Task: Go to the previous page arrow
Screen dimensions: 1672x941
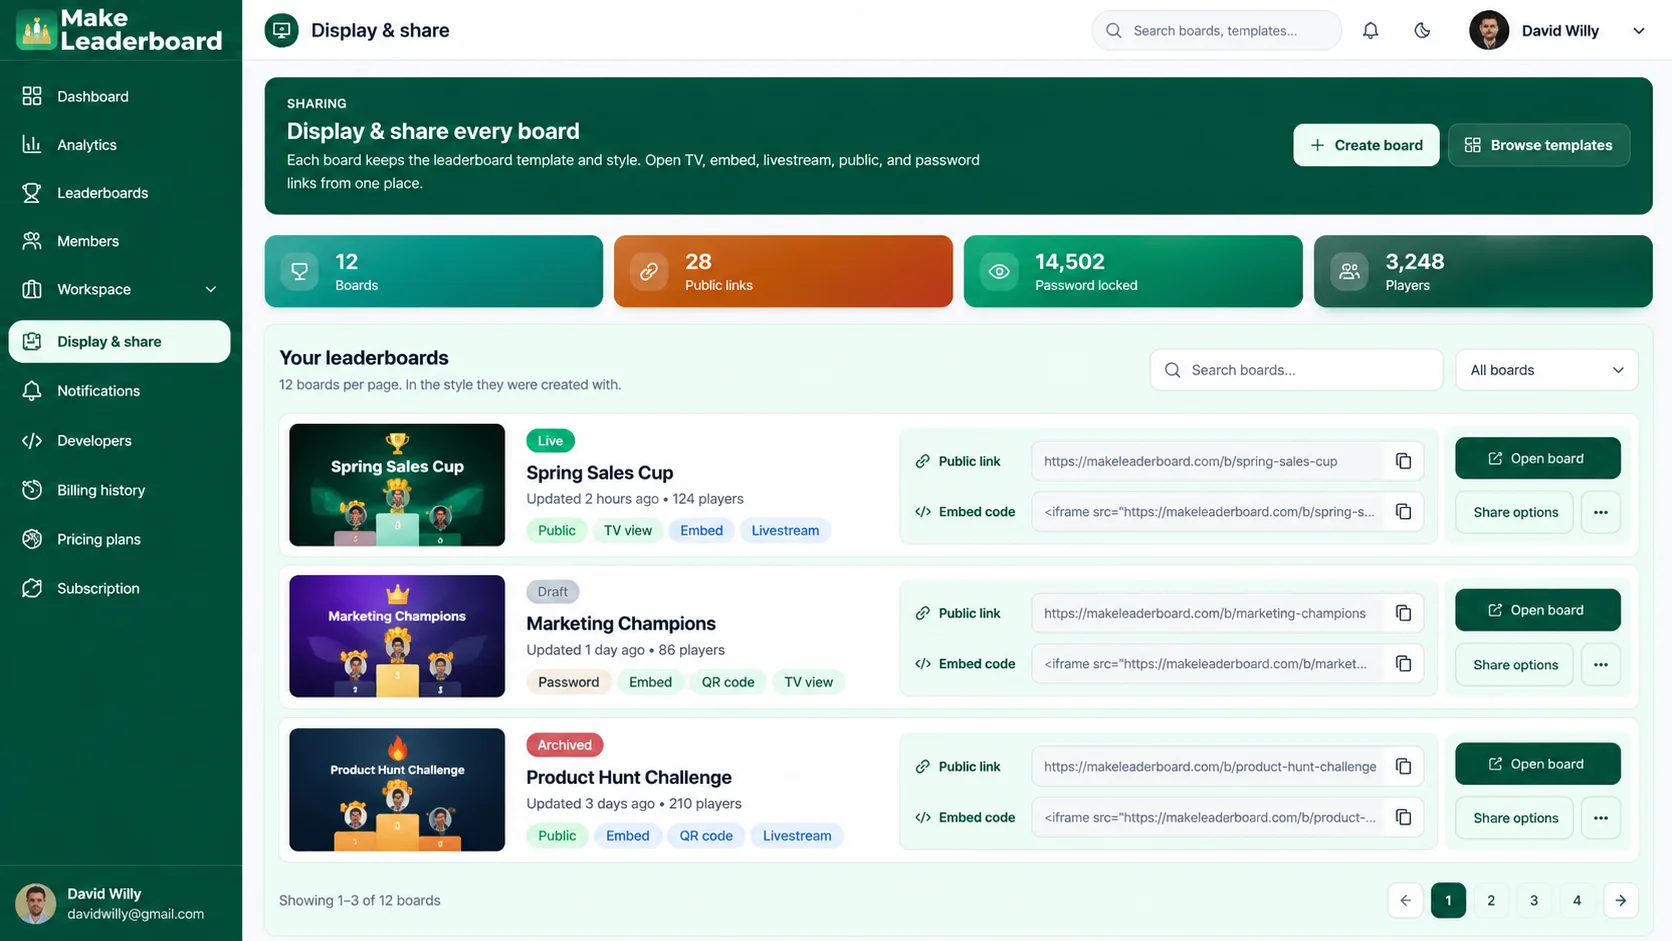Action: coord(1405,901)
